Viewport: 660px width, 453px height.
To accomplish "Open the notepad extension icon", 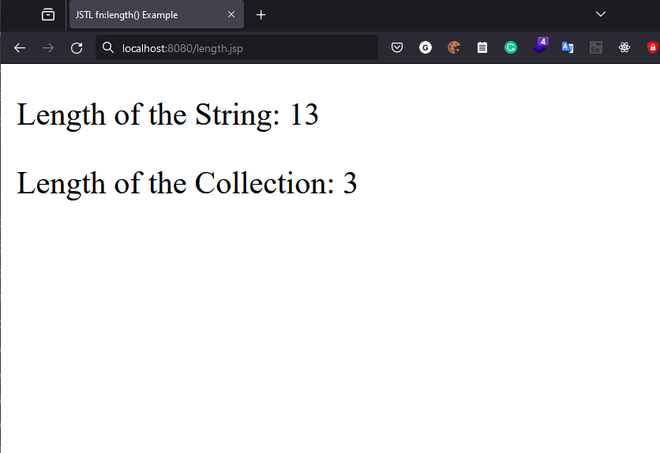I will click(x=482, y=48).
